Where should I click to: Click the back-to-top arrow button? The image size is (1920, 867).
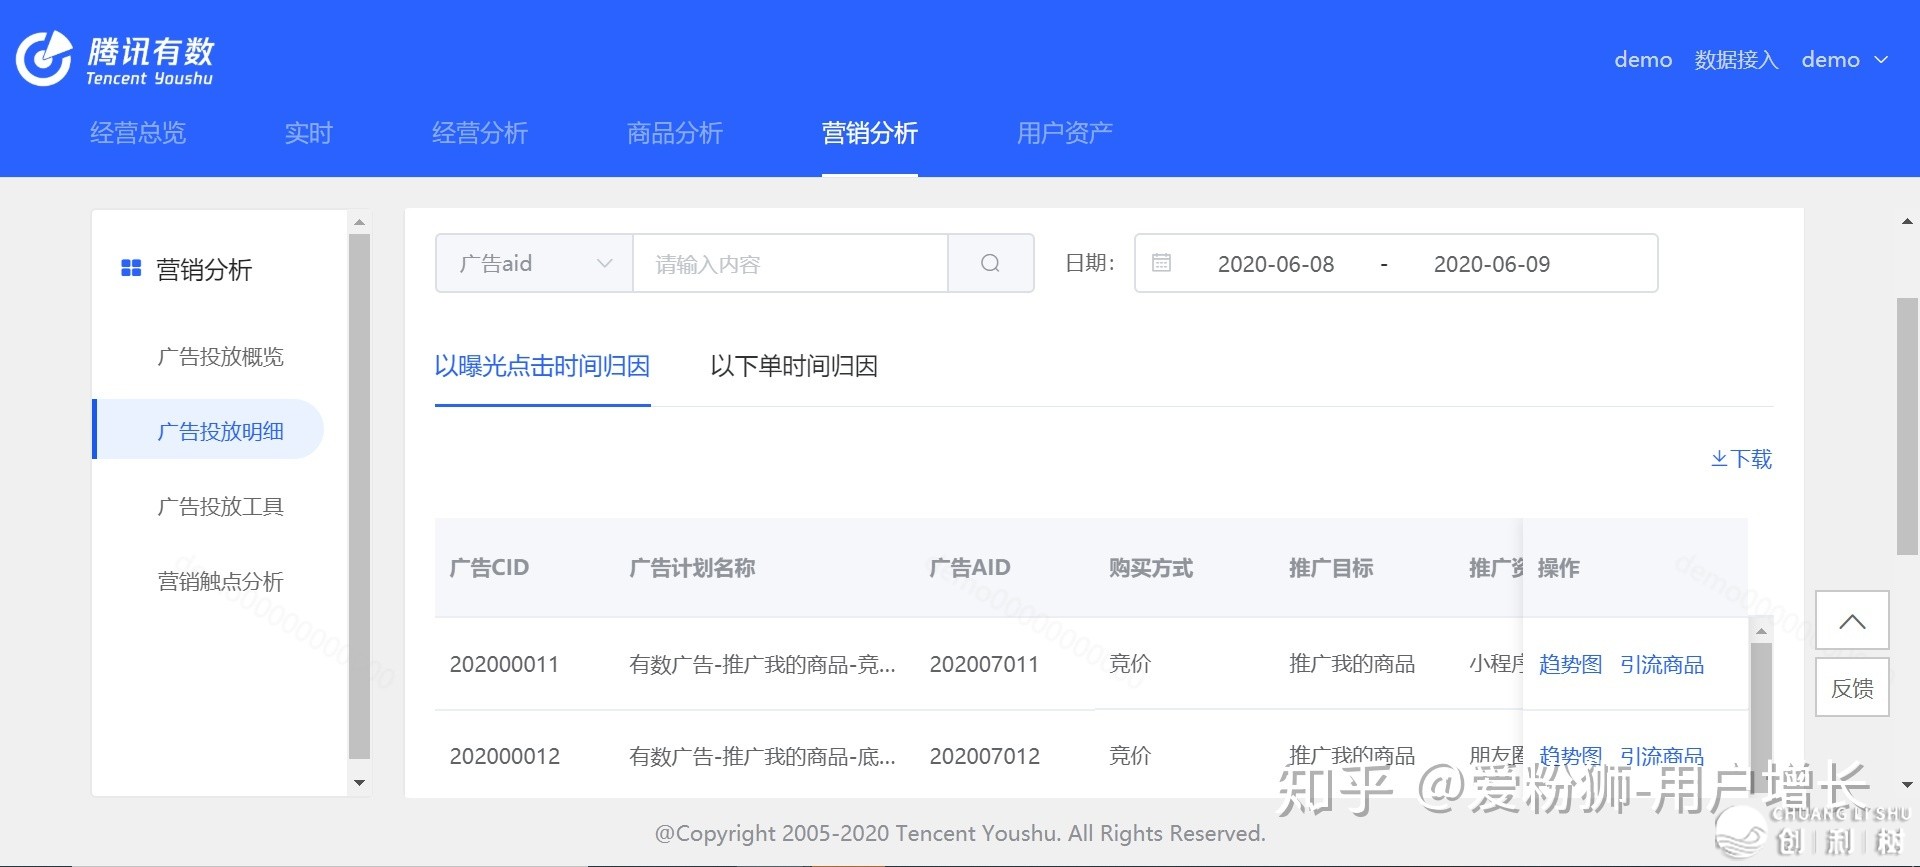click(1852, 621)
